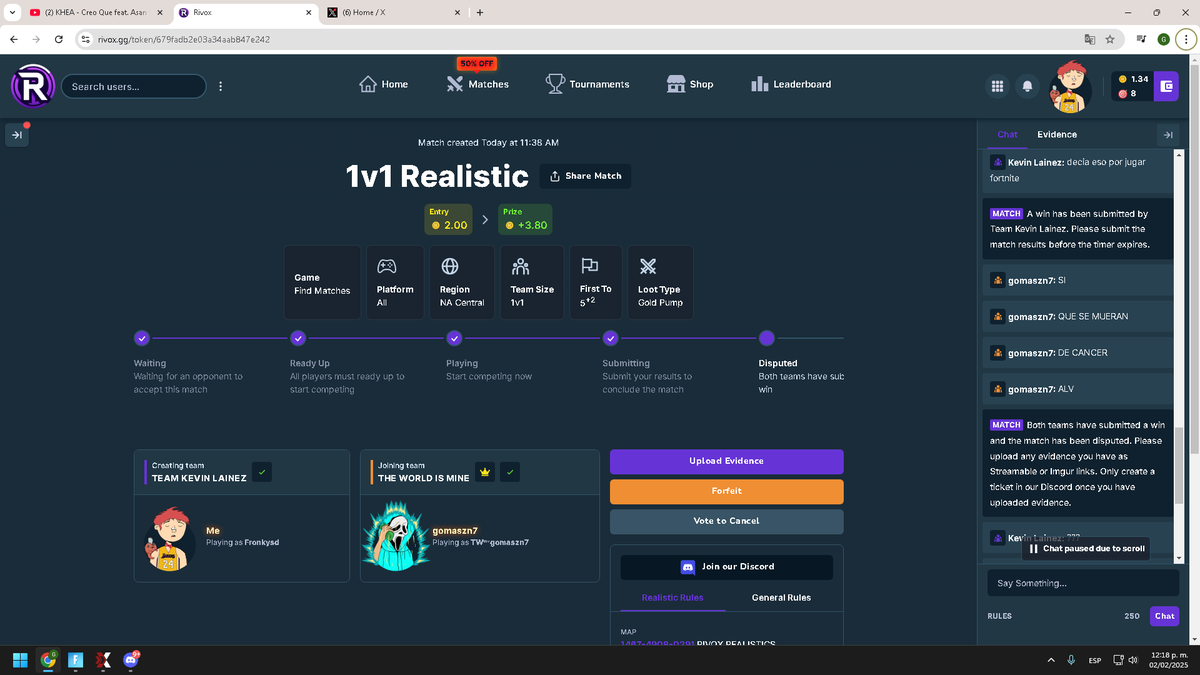Show hidden system tray icons
This screenshot has width=1200, height=675.
(x=1051, y=660)
